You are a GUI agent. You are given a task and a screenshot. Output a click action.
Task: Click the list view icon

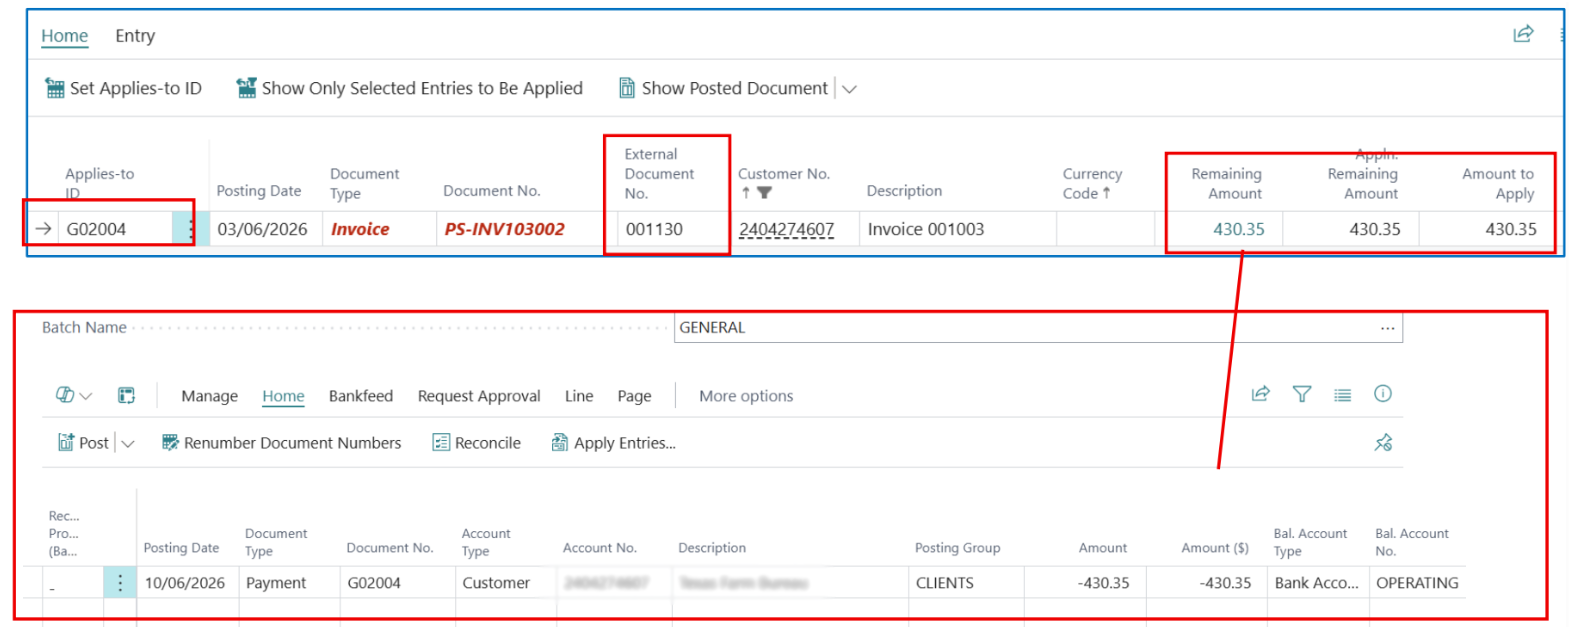pyautogui.click(x=1342, y=395)
